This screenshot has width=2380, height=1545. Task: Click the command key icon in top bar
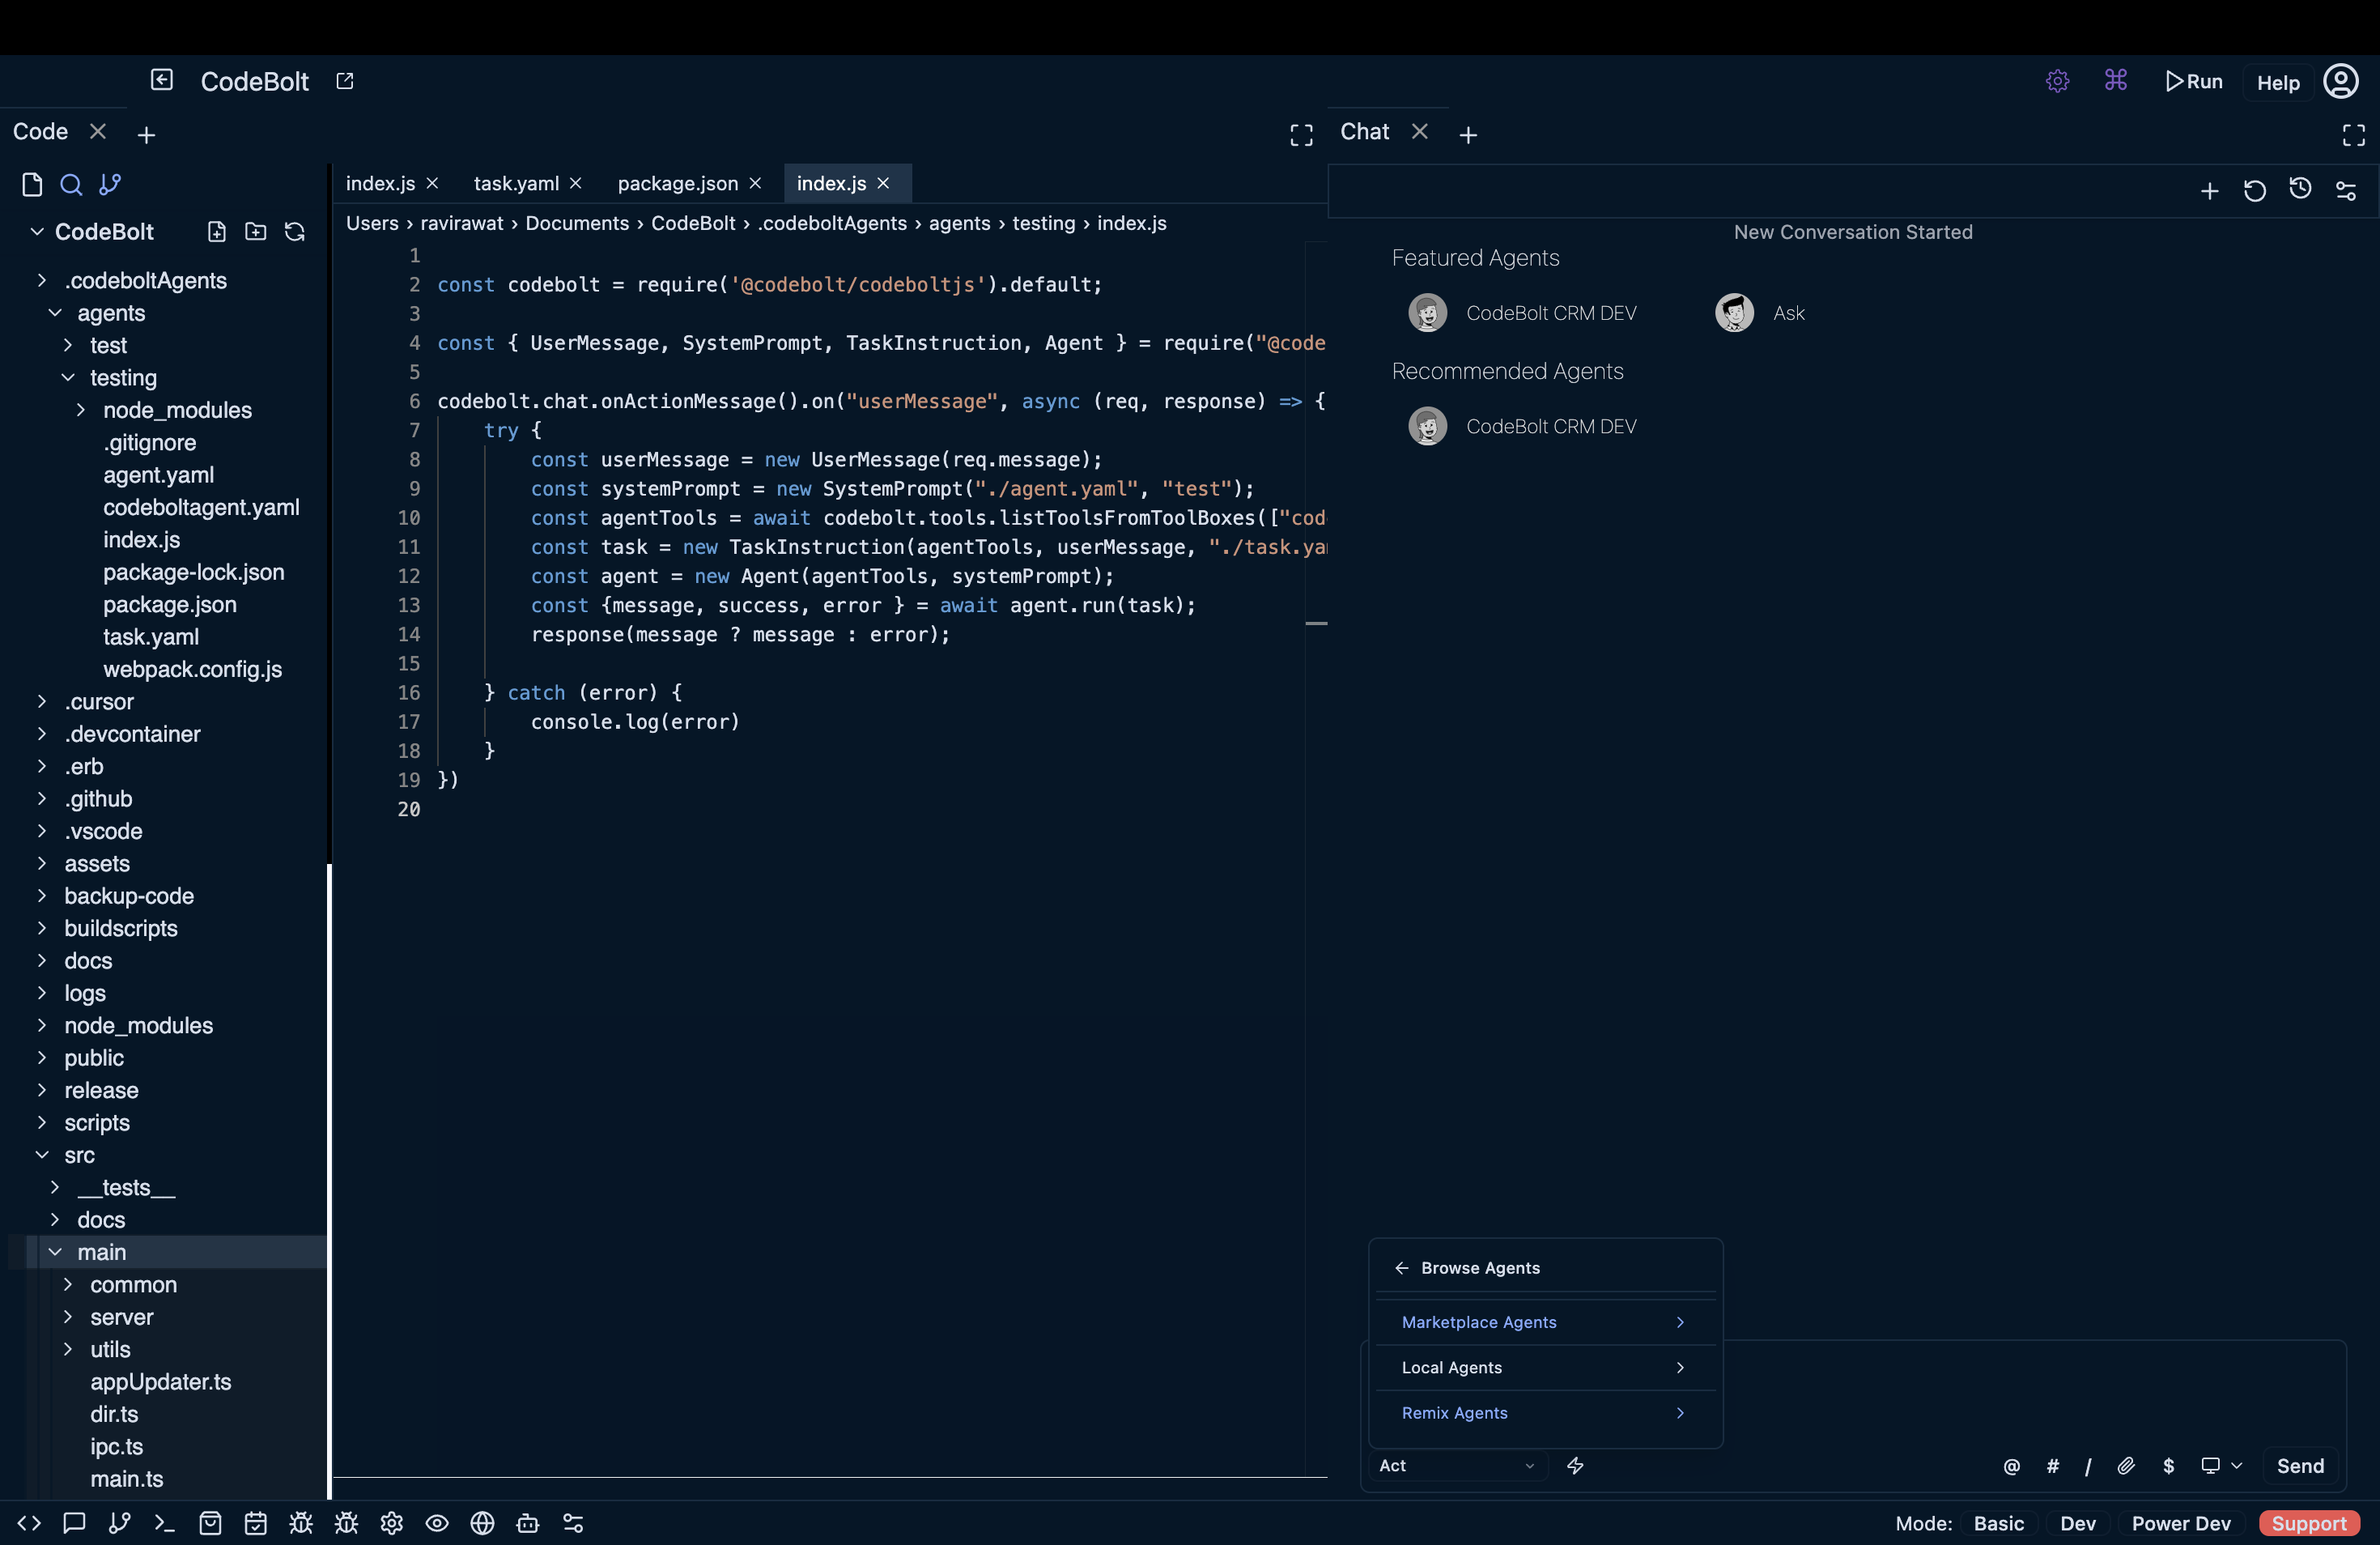coord(2116,80)
